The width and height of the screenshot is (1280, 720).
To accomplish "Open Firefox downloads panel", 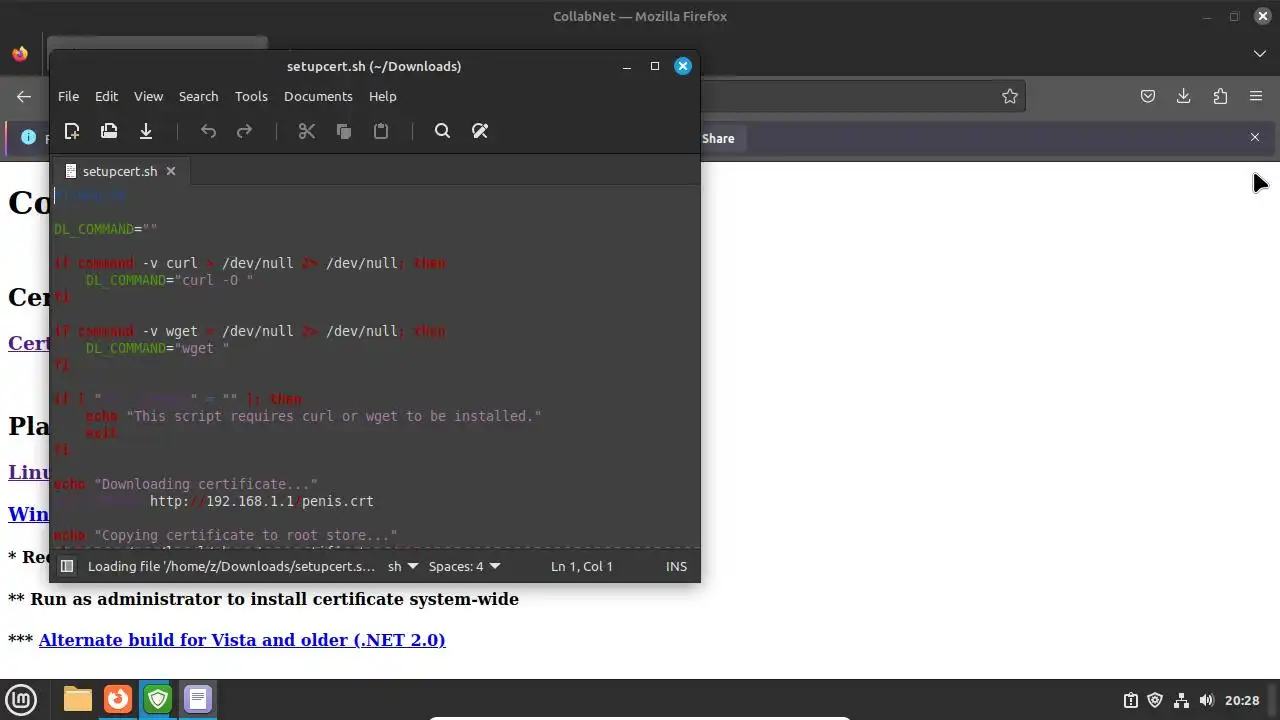I will pyautogui.click(x=1184, y=96).
